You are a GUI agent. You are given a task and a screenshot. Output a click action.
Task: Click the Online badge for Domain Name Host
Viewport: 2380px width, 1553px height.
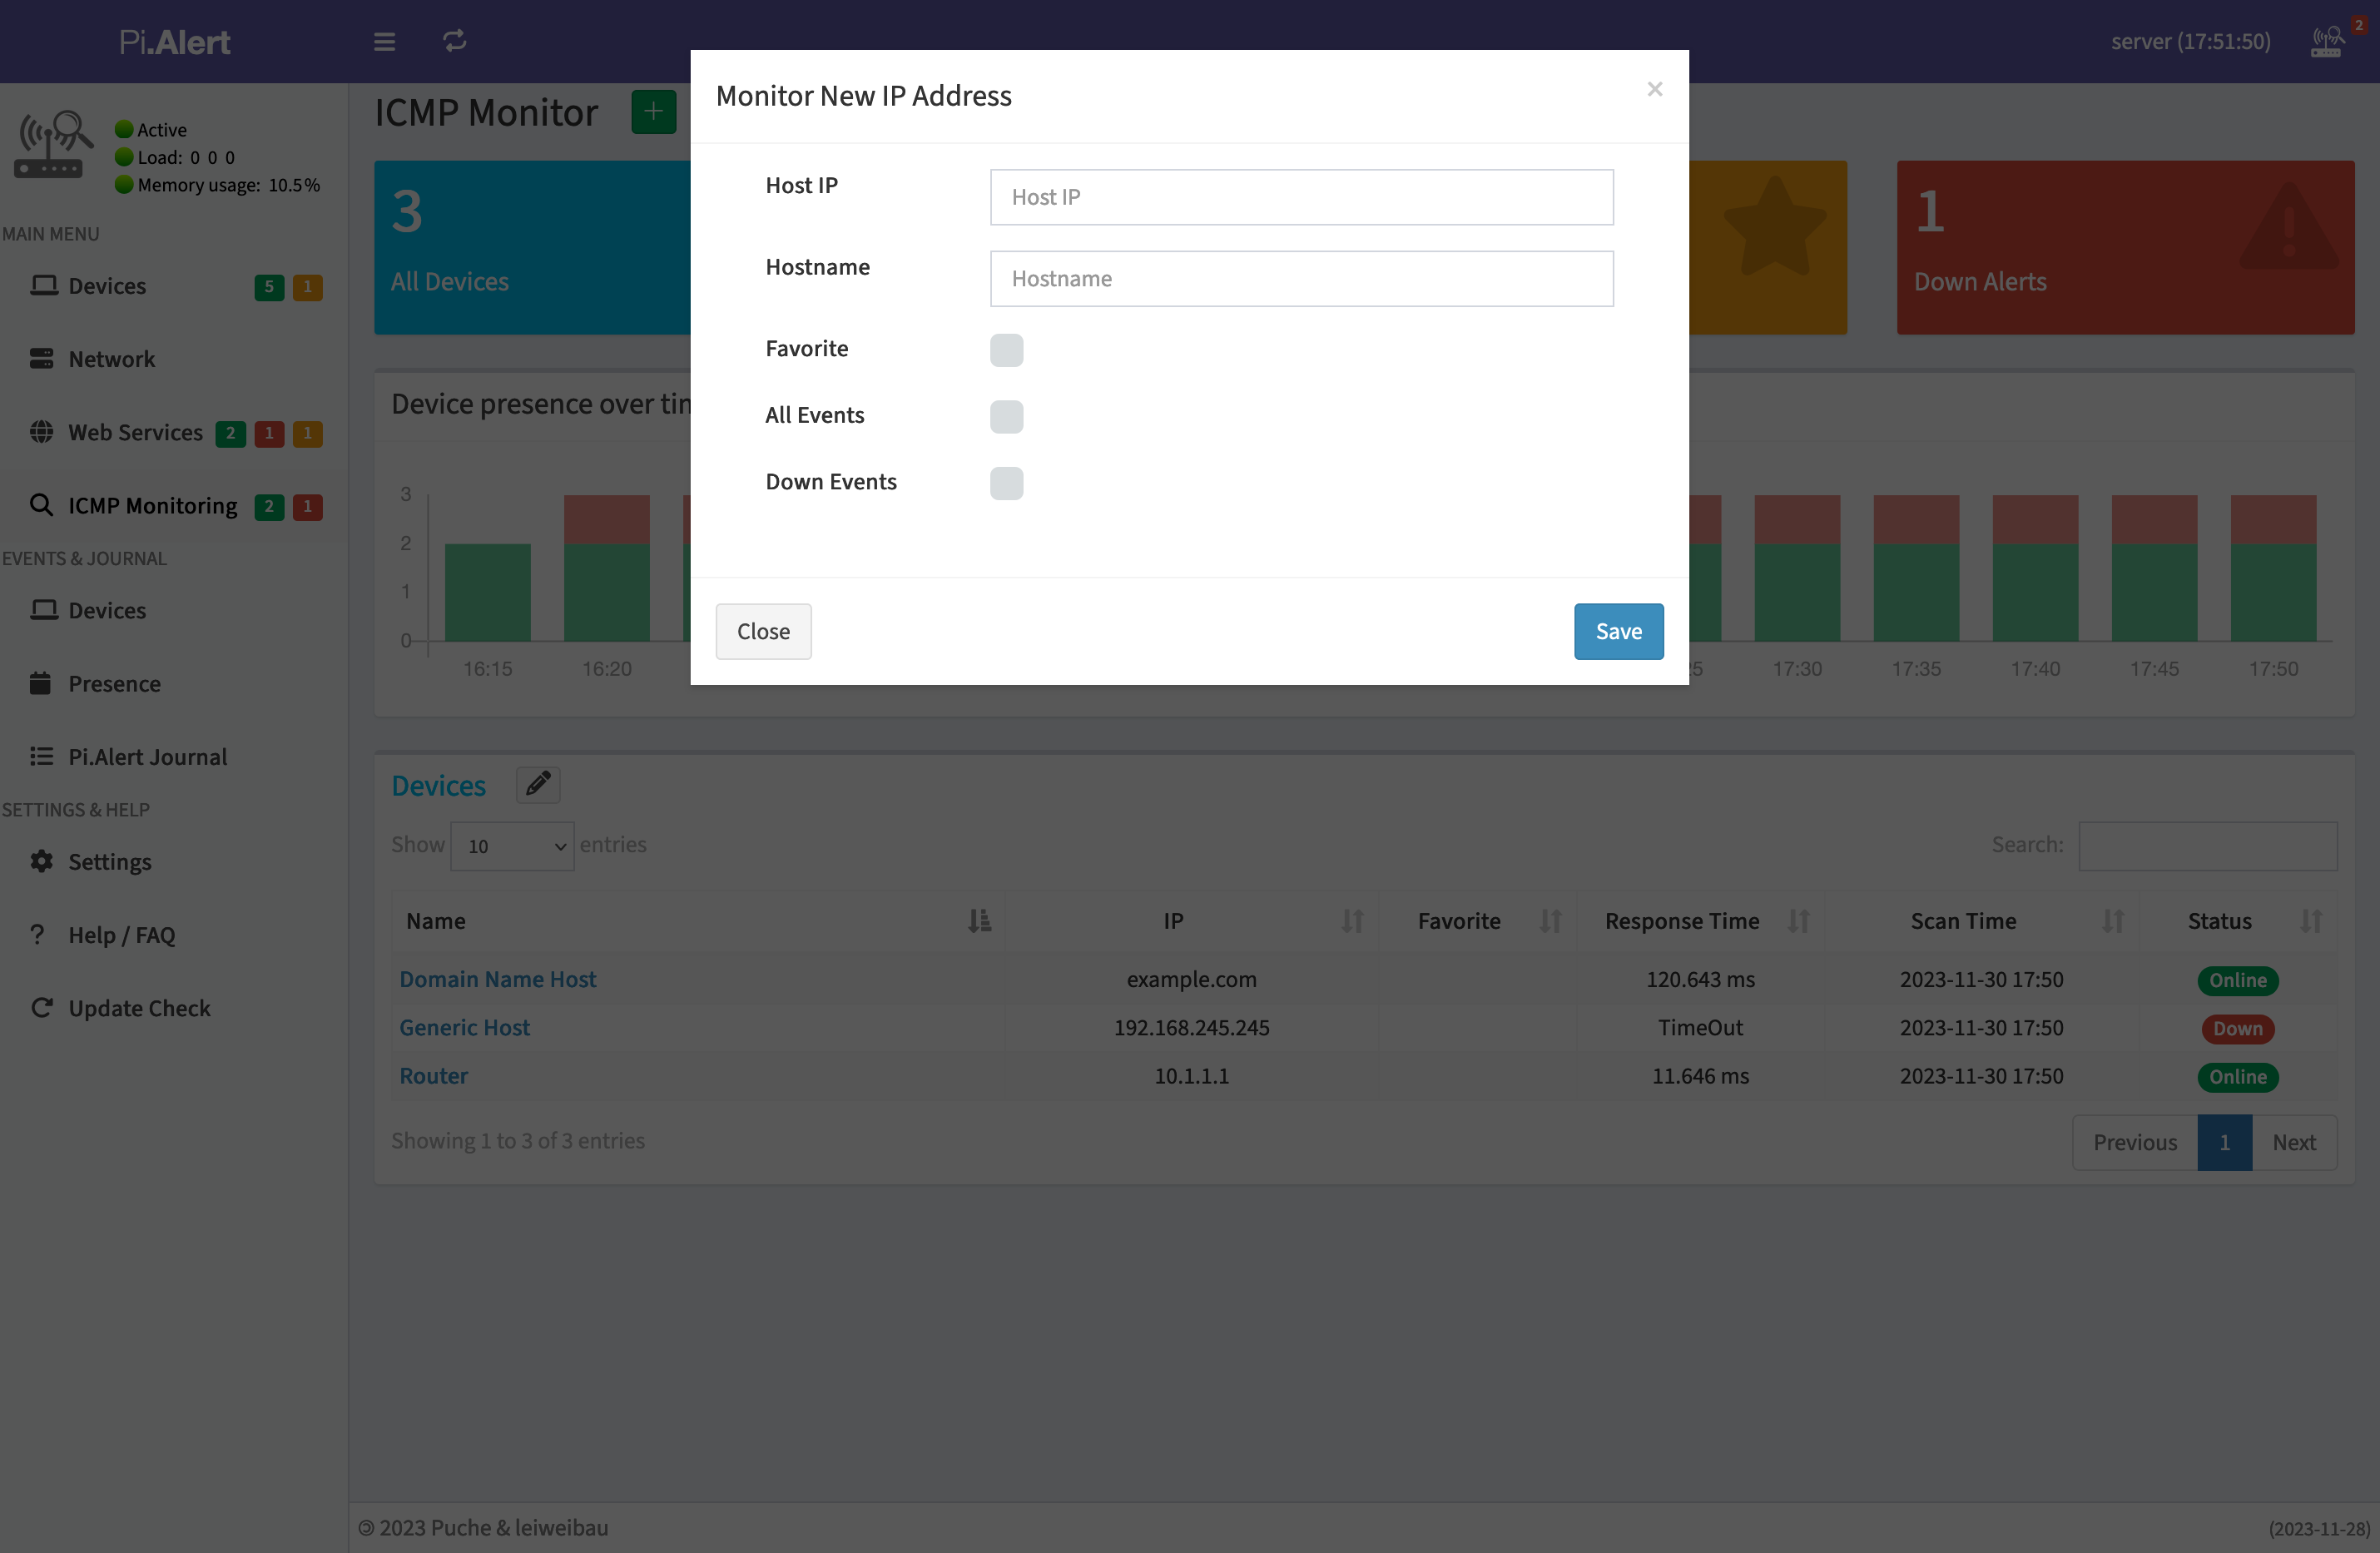tap(2237, 980)
